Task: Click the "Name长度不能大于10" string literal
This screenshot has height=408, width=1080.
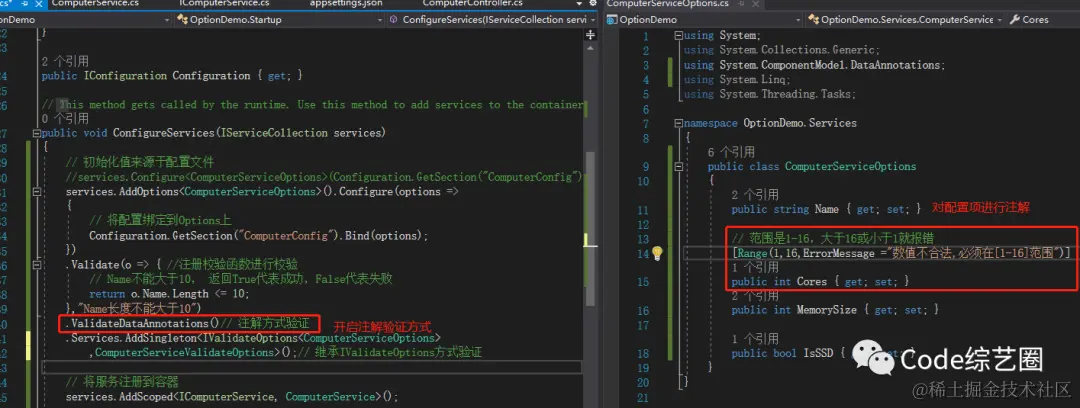Action: (141, 307)
